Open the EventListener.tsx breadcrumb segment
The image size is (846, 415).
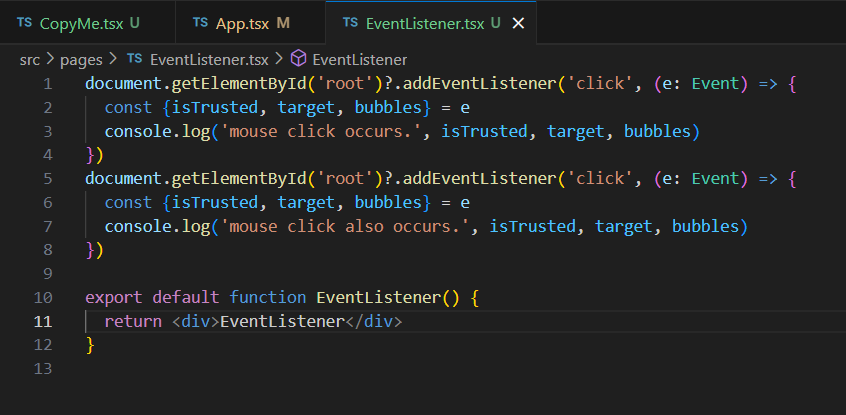[209, 59]
